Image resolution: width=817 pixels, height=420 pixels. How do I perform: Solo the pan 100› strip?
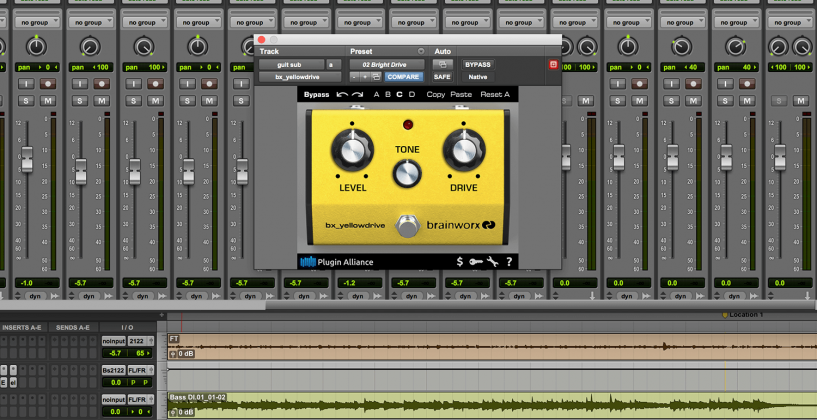pos(133,101)
